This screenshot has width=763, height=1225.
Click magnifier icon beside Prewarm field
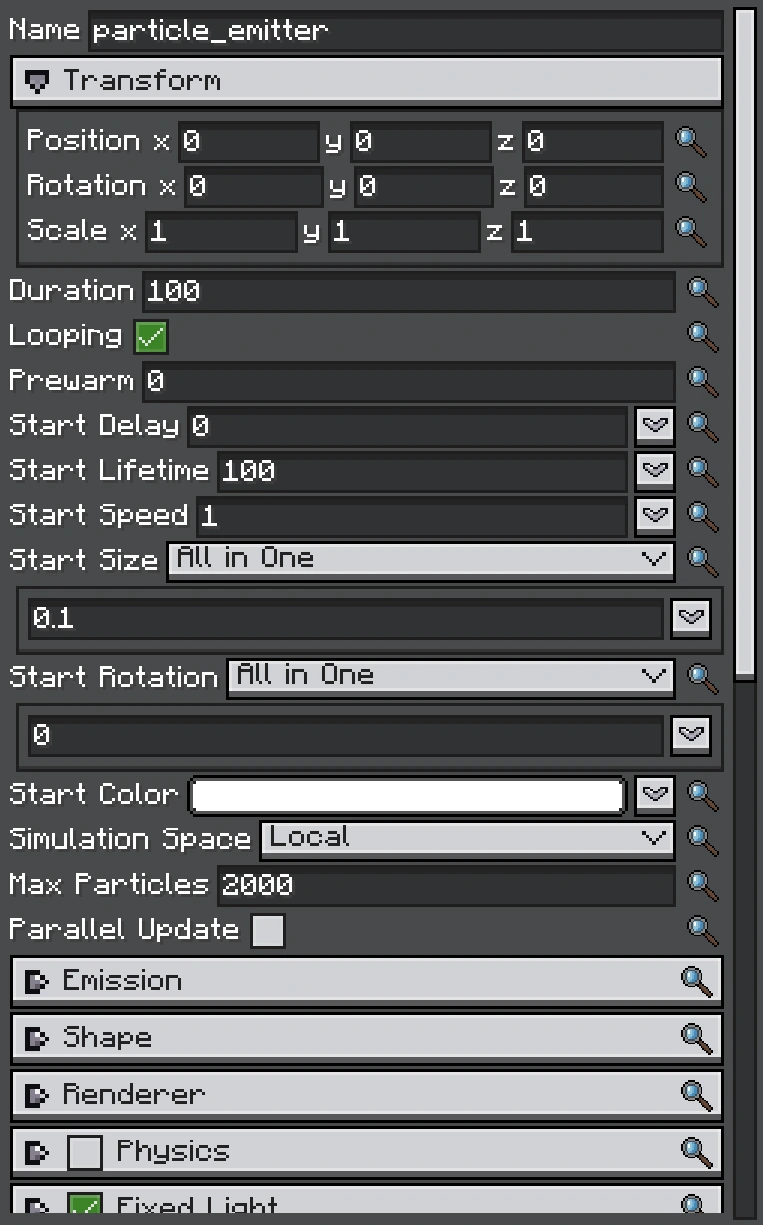703,382
